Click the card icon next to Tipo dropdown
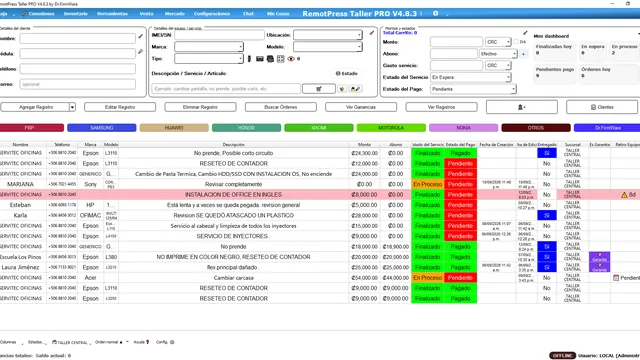Viewport: 640px width, 360px height. (260, 59)
